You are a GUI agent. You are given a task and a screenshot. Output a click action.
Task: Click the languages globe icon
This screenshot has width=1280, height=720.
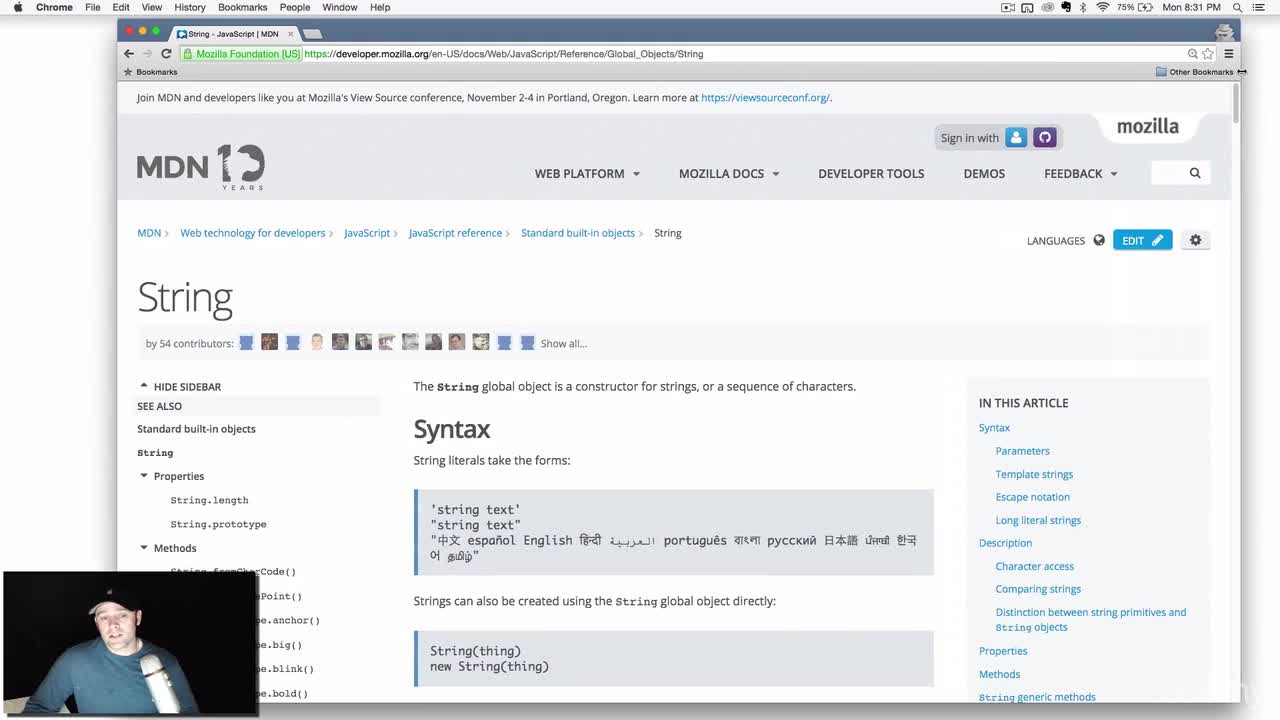pyautogui.click(x=1099, y=240)
